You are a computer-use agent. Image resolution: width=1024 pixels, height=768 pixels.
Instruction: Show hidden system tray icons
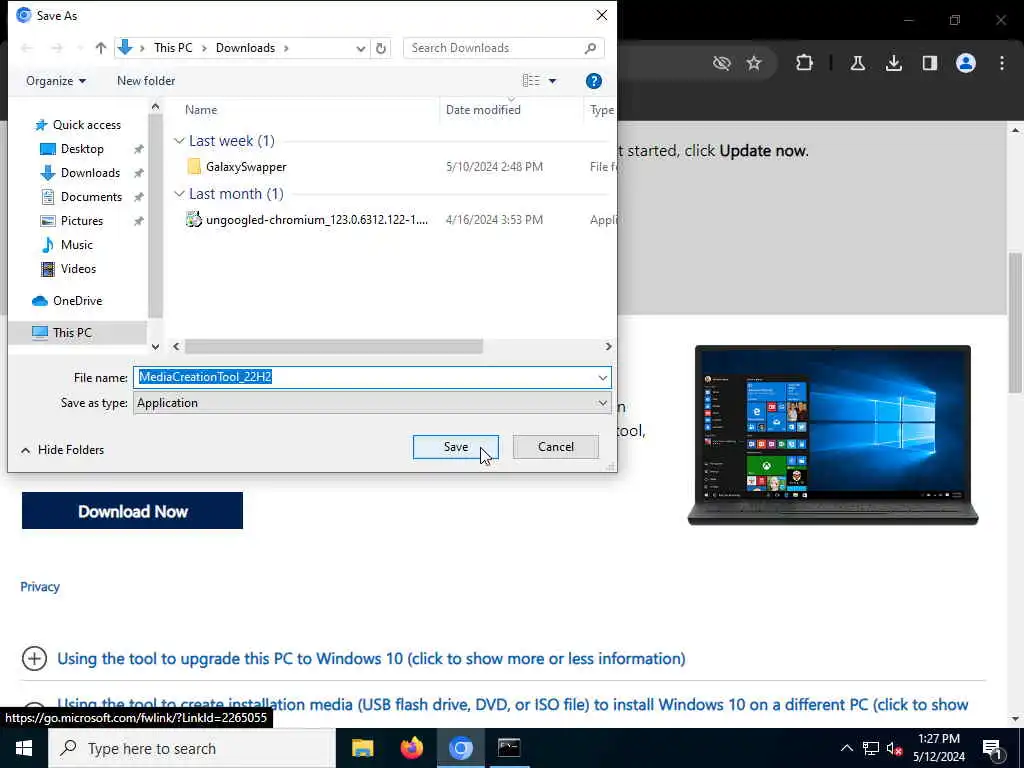846,748
